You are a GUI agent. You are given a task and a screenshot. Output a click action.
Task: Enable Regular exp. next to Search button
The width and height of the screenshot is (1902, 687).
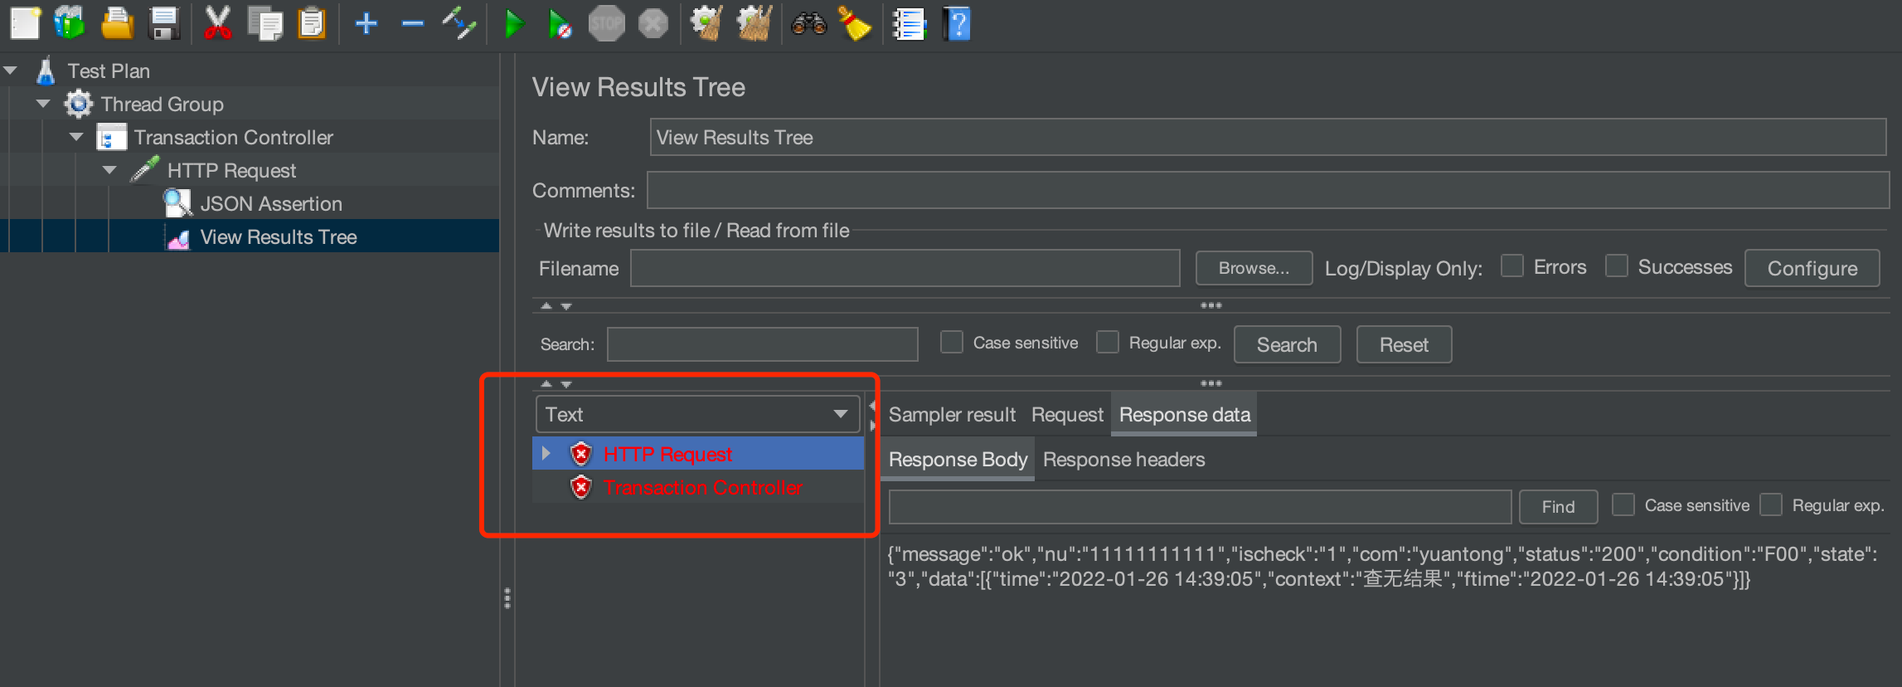coord(1107,343)
